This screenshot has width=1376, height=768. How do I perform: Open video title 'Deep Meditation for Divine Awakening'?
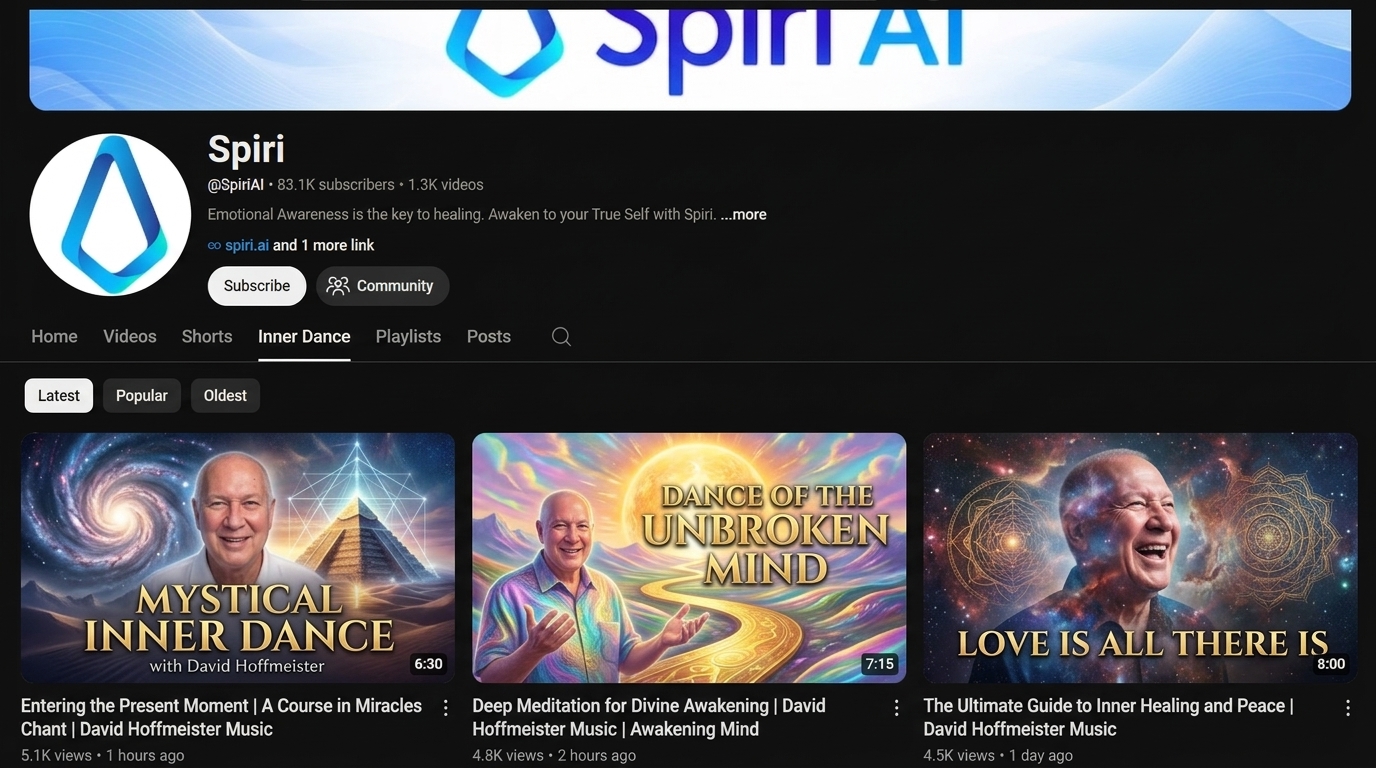(649, 718)
